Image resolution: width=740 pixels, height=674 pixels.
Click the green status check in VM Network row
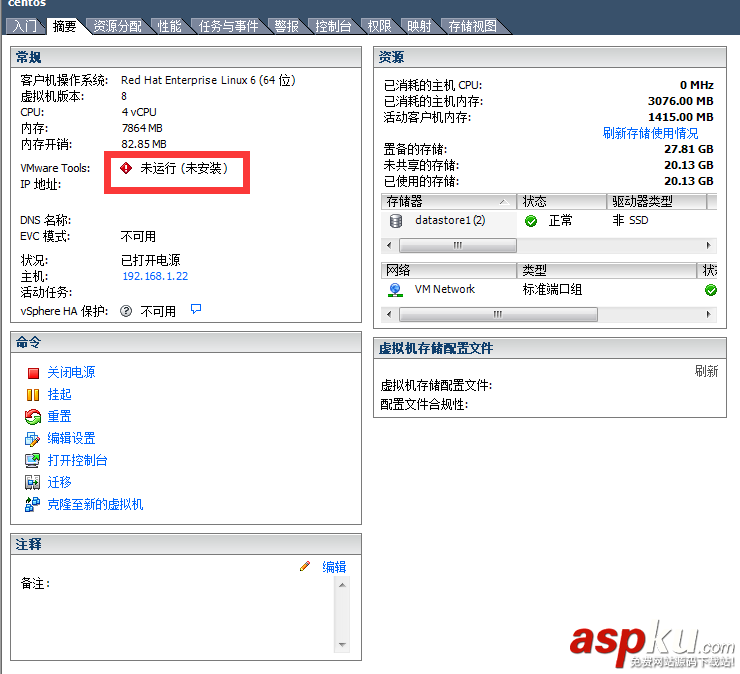tap(711, 290)
